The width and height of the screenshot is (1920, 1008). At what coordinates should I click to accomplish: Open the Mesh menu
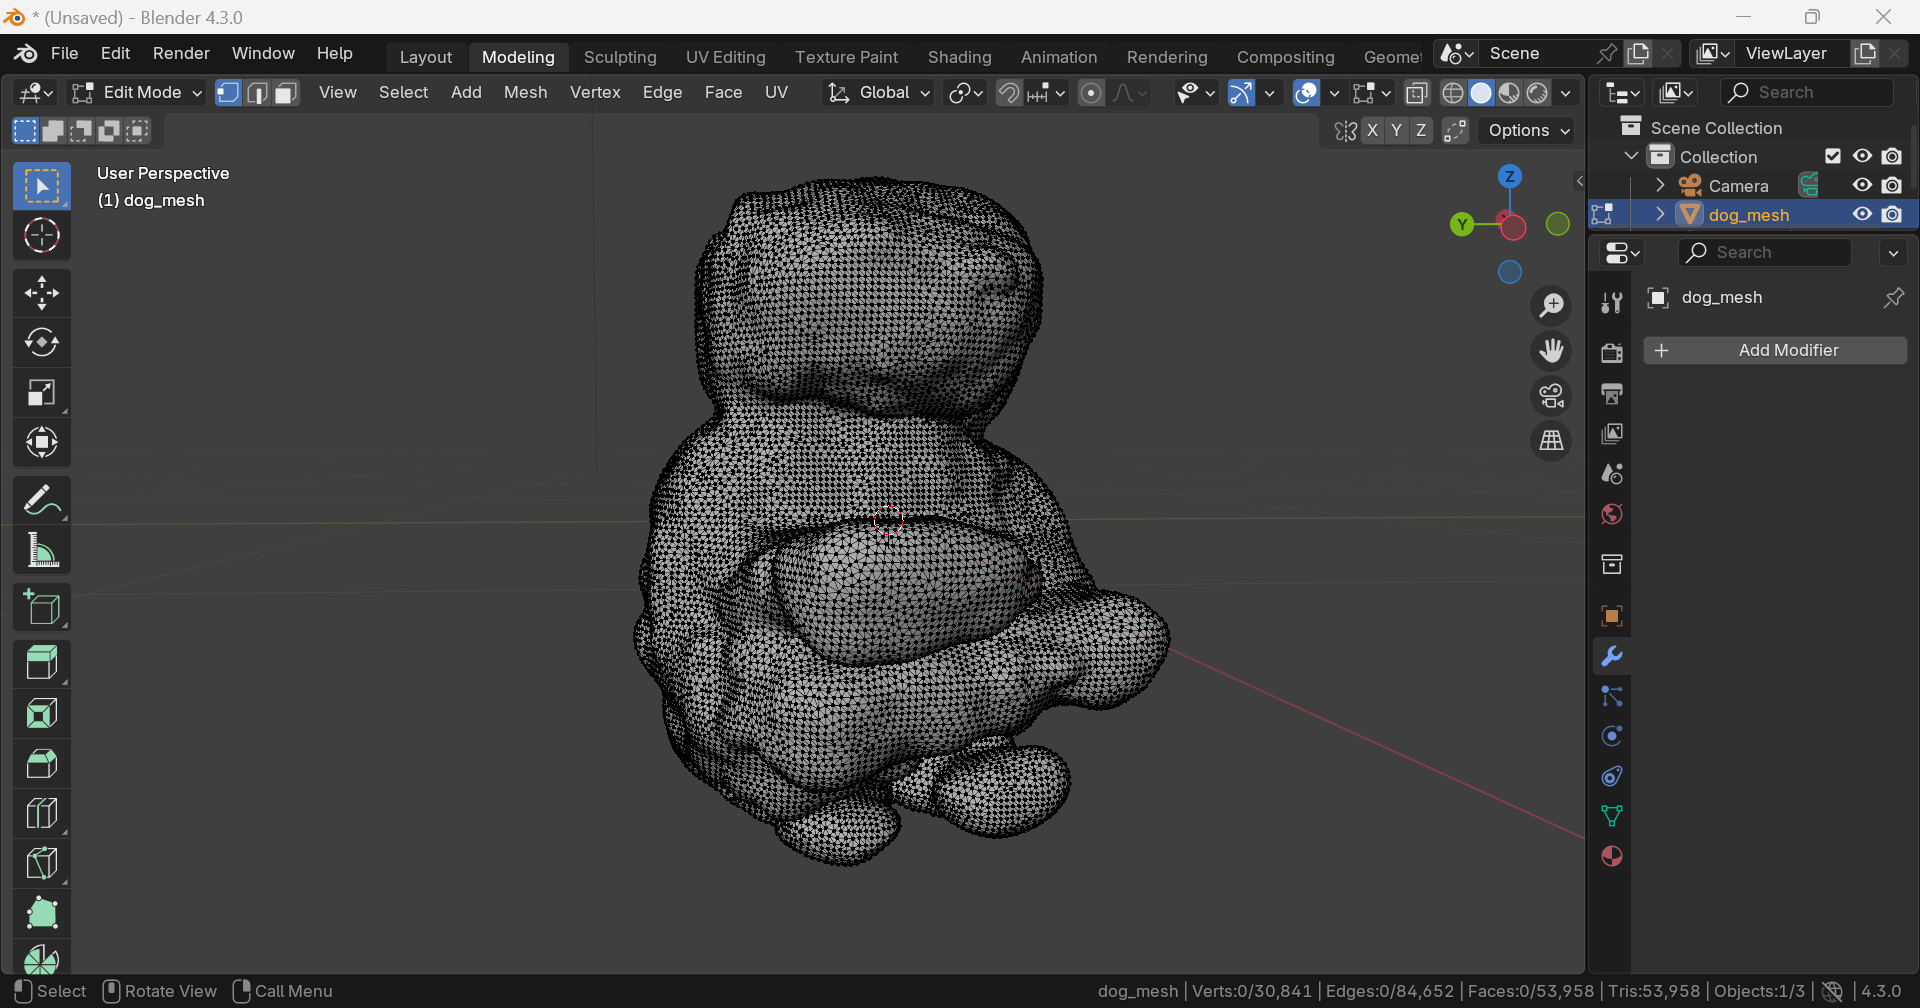(525, 93)
